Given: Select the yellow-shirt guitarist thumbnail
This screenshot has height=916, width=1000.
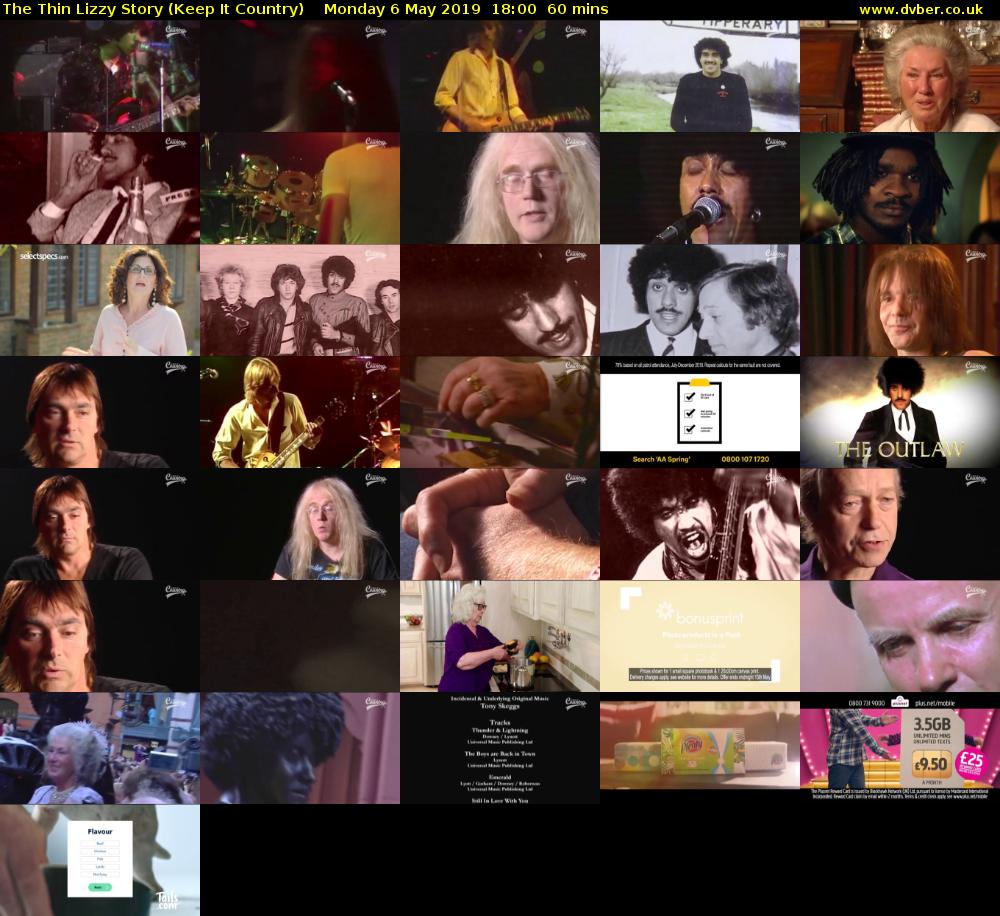Looking at the screenshot, I should coord(499,76).
